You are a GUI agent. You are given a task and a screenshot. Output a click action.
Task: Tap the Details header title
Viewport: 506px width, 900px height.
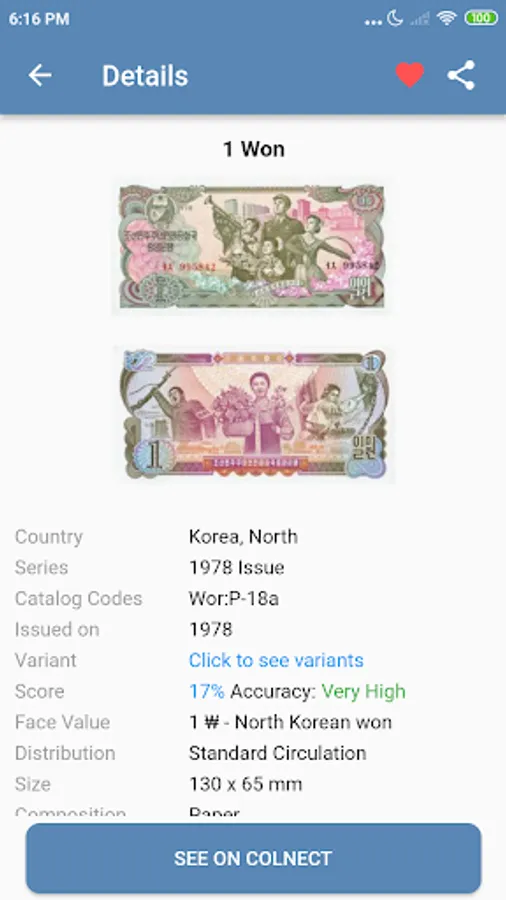tap(145, 76)
